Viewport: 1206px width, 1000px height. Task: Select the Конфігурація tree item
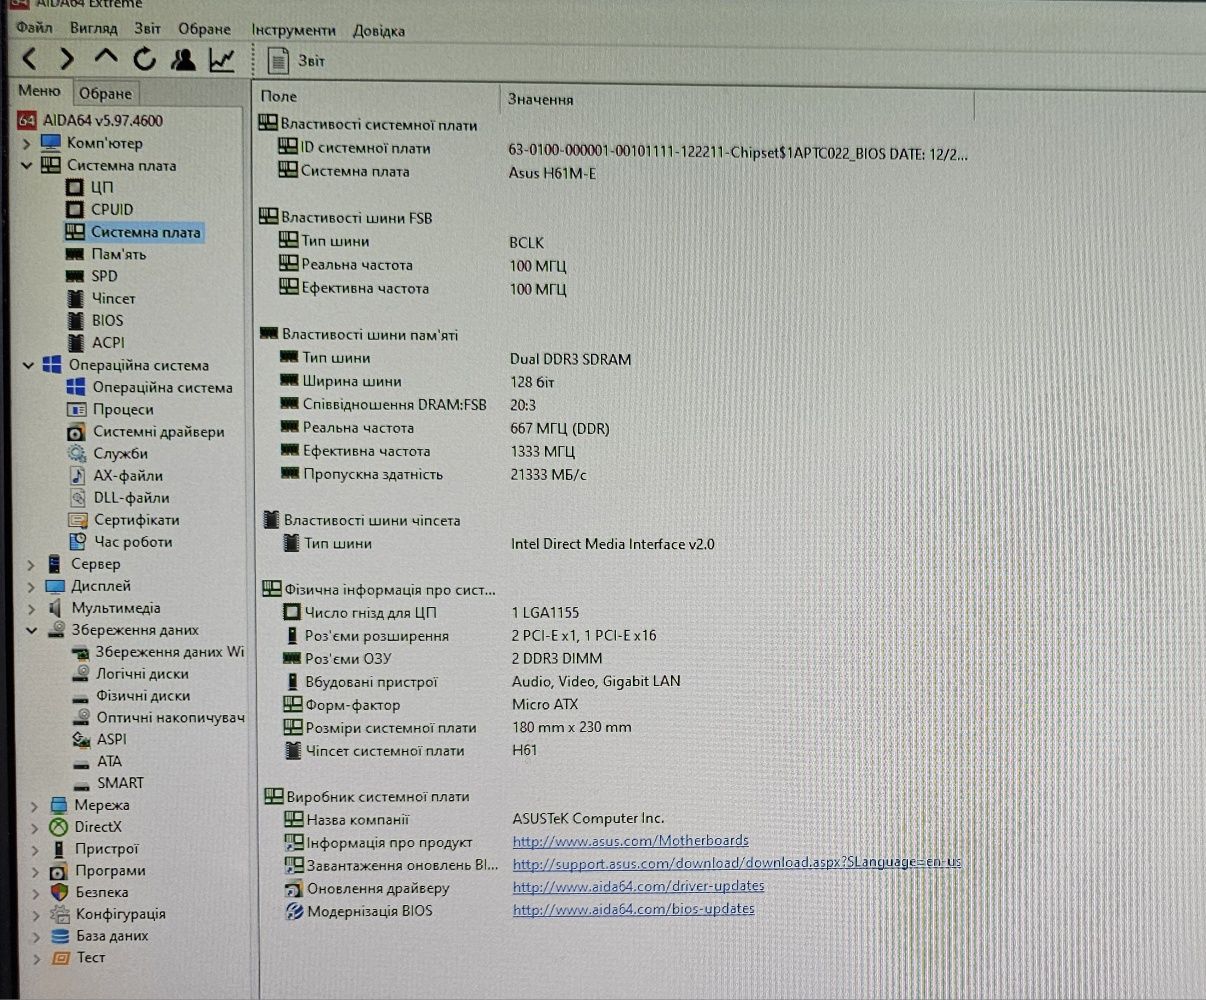click(121, 914)
